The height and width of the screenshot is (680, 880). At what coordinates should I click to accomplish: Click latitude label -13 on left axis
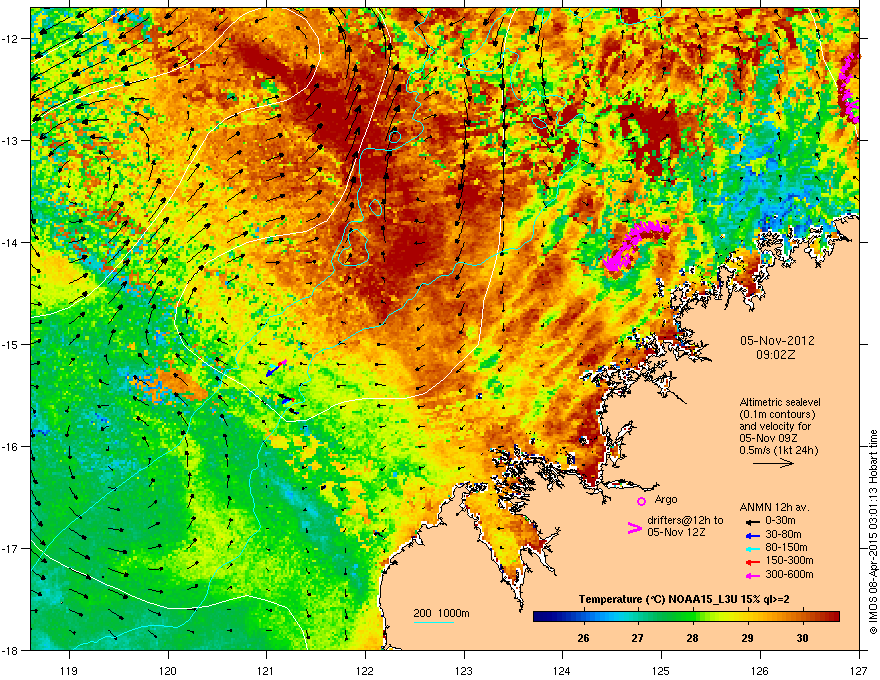[x=10, y=141]
